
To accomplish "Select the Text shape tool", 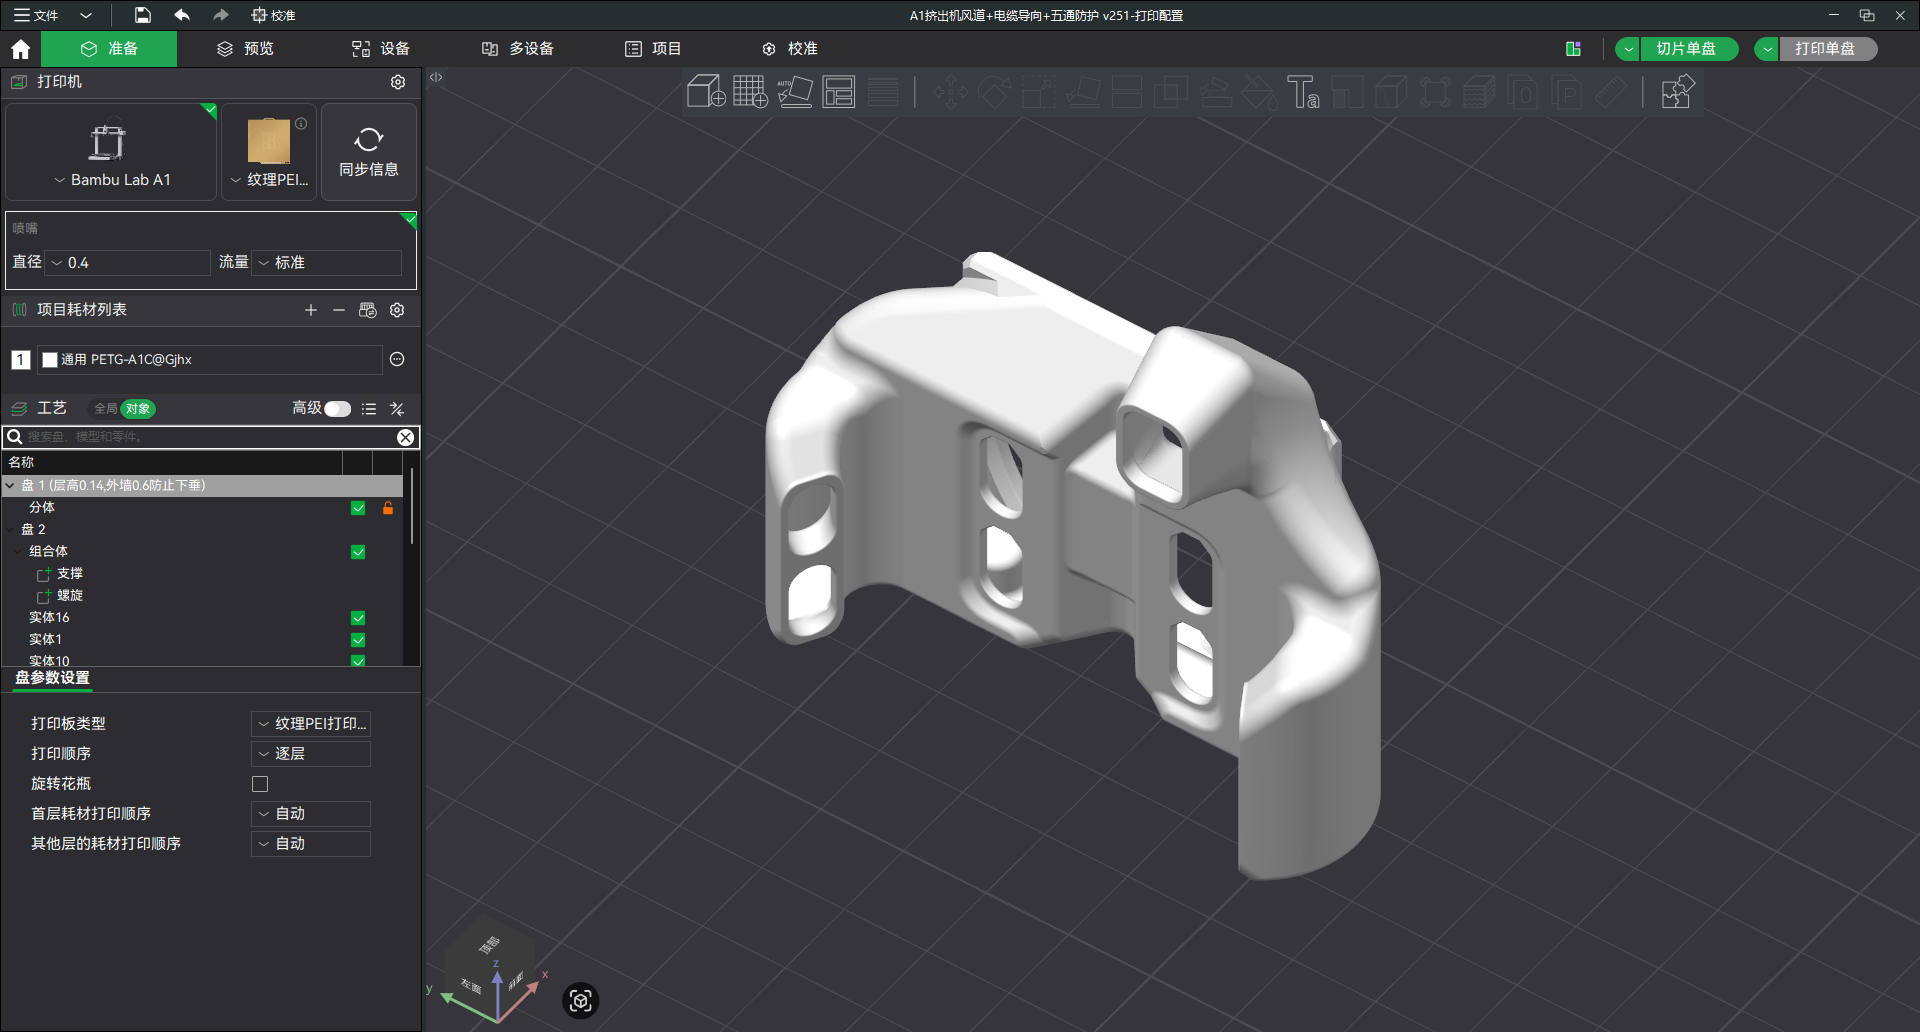I will [x=1303, y=92].
